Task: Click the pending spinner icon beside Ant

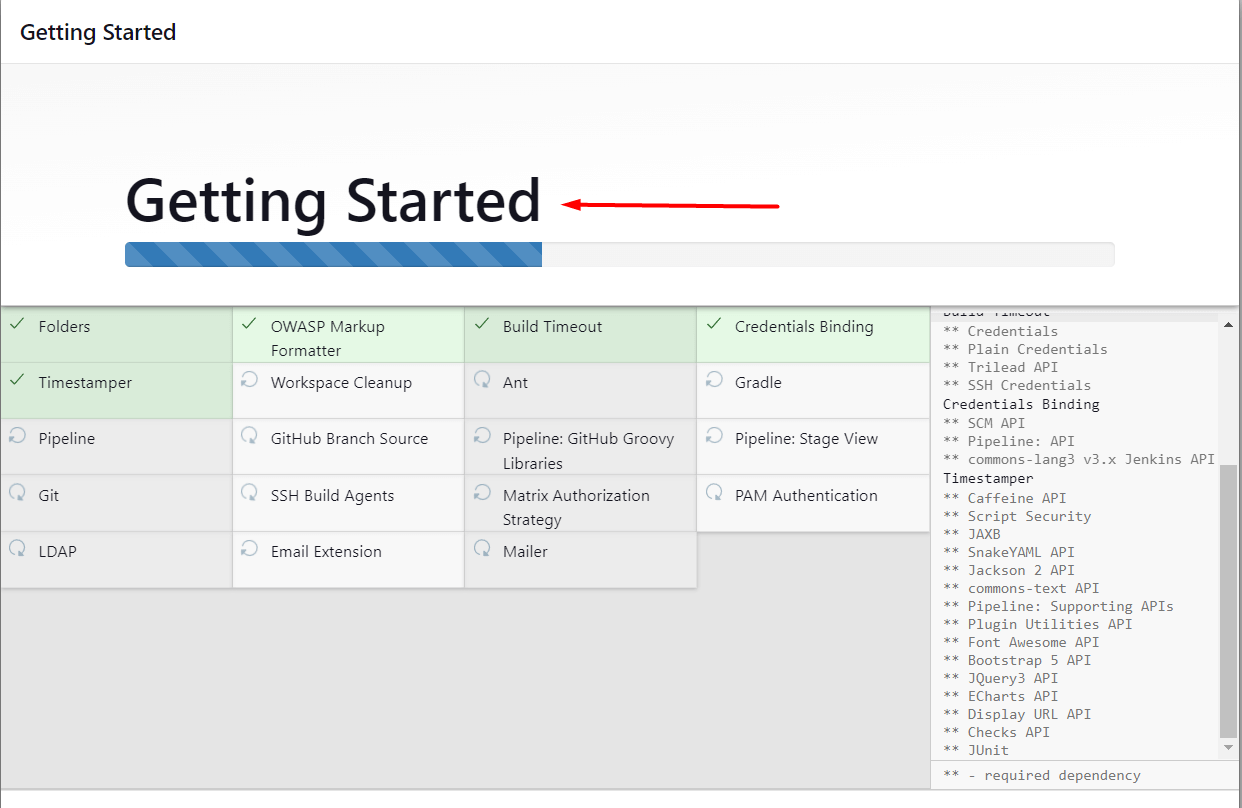Action: pos(481,380)
